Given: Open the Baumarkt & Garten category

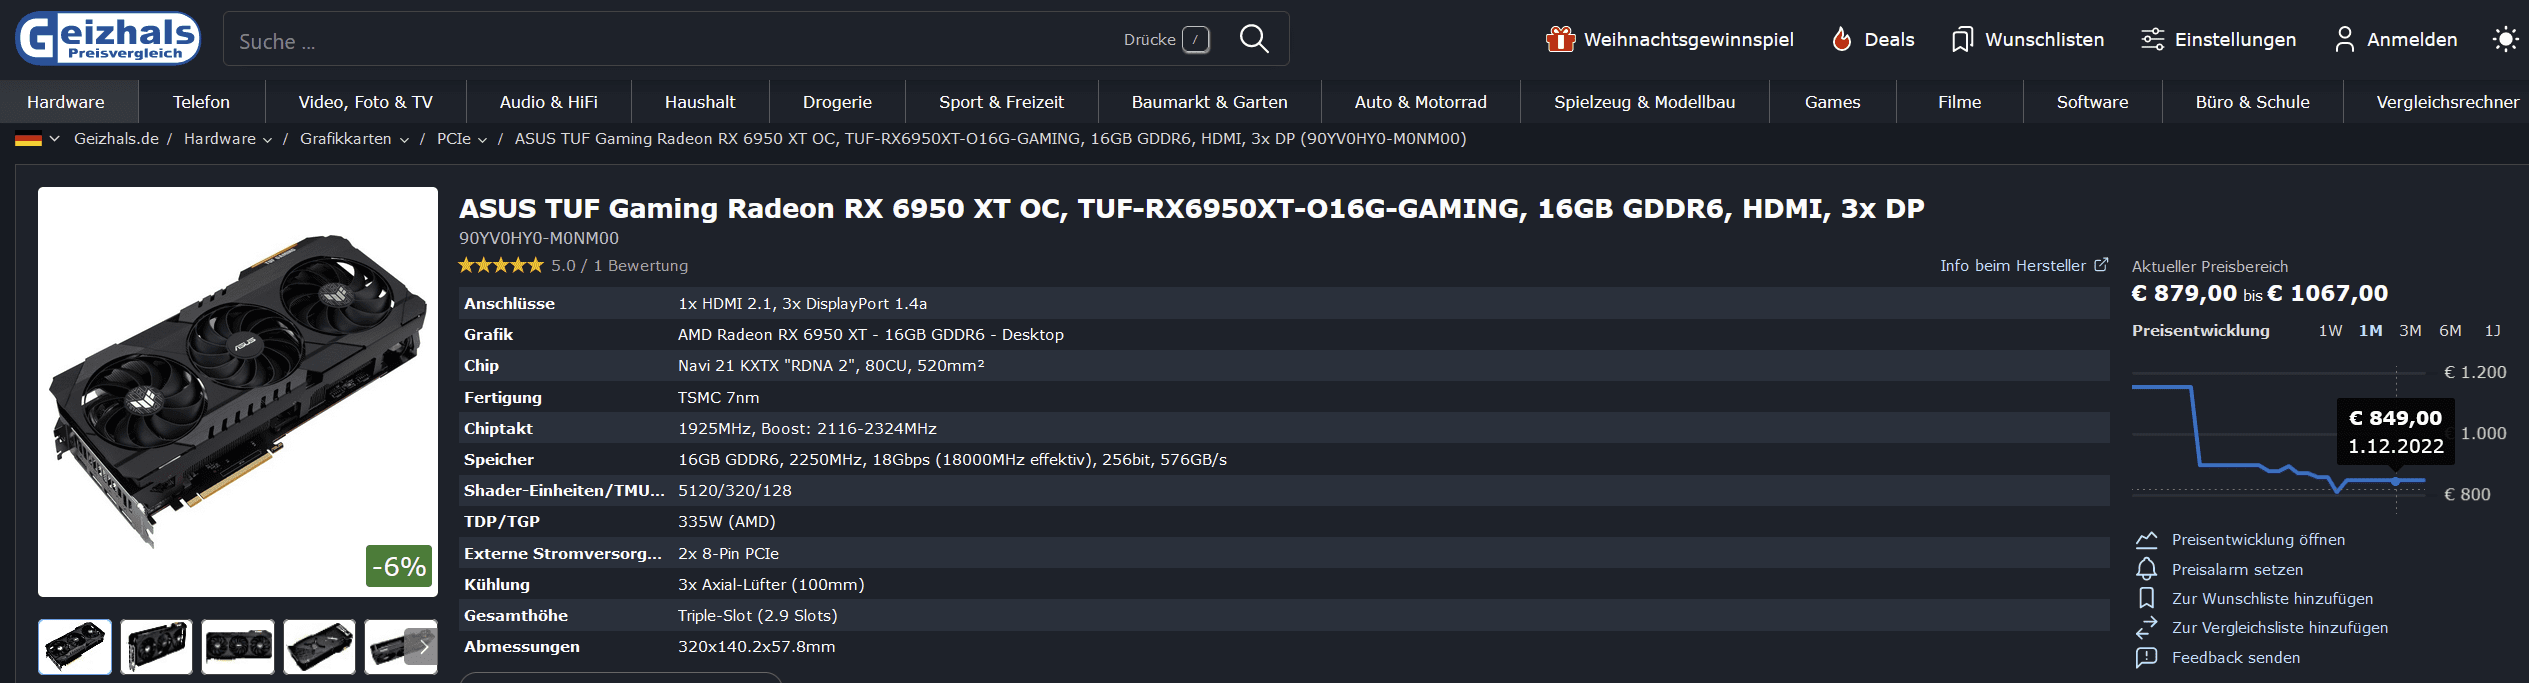Looking at the screenshot, I should click(x=1209, y=102).
